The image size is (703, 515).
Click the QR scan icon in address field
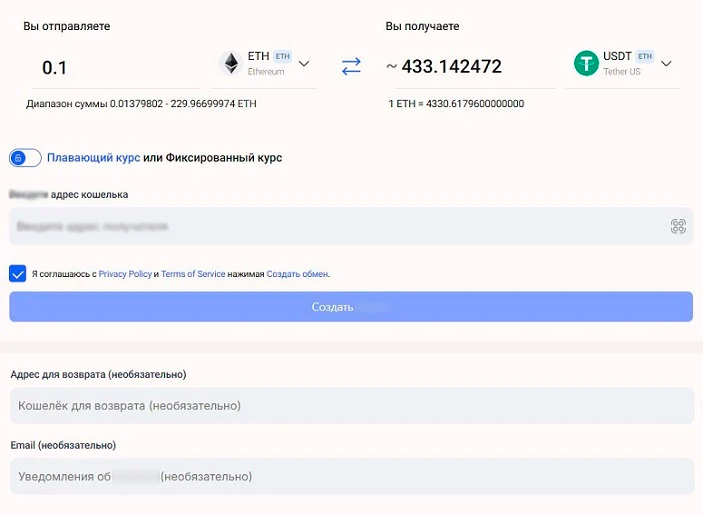[678, 226]
